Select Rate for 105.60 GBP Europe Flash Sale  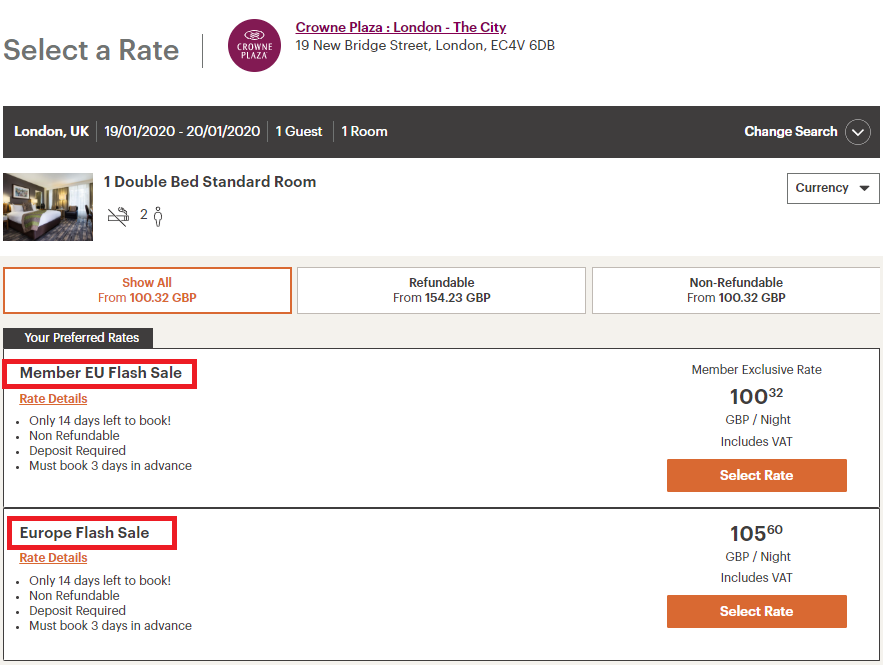[x=756, y=612]
